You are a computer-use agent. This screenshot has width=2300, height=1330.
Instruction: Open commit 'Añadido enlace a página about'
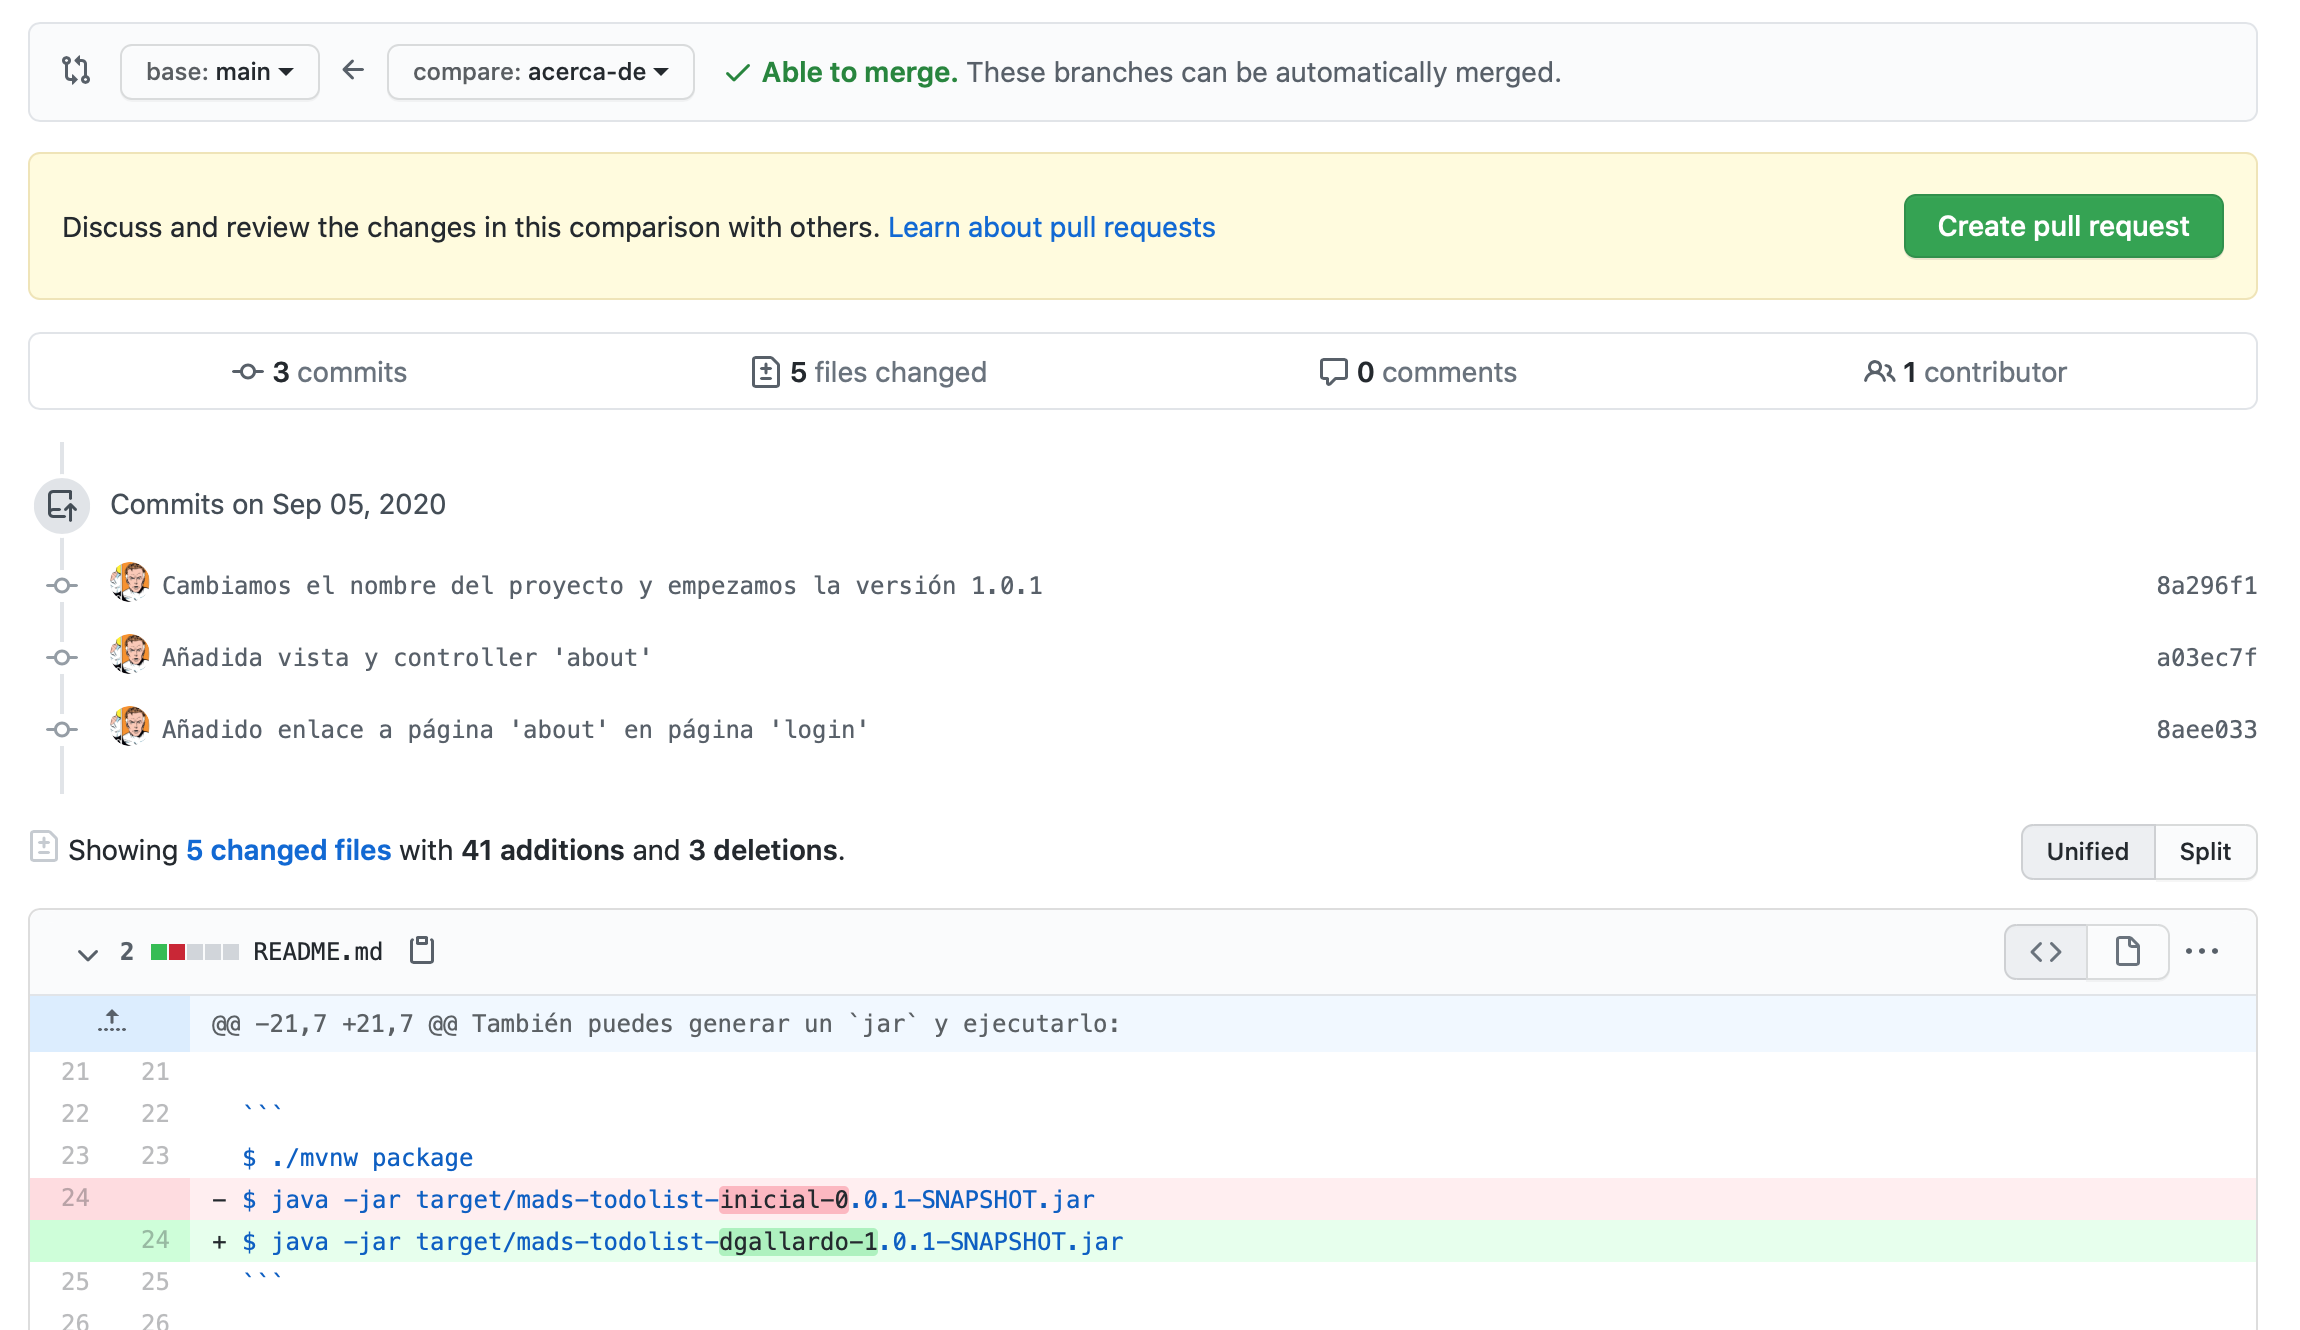coord(515,730)
